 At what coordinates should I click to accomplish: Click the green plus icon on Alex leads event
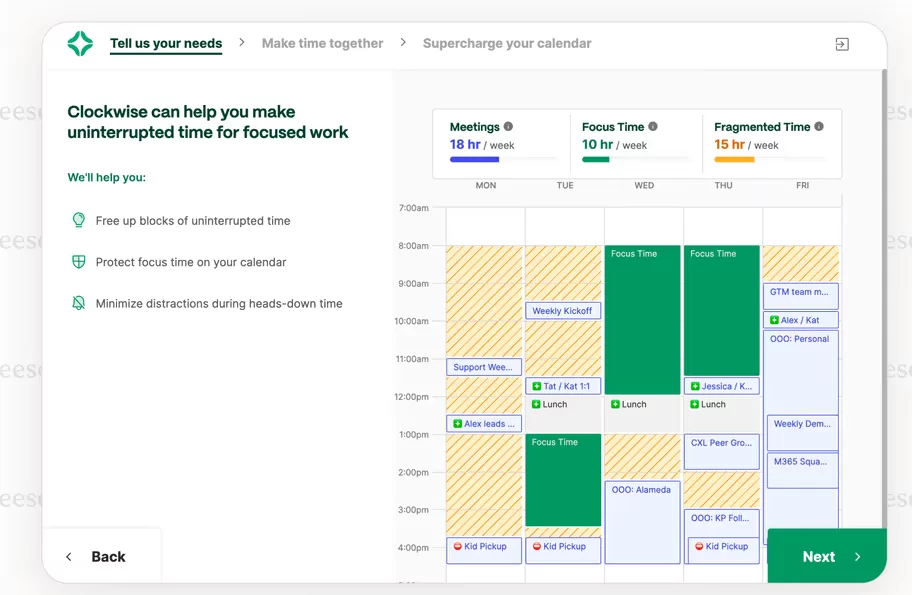pyautogui.click(x=458, y=424)
